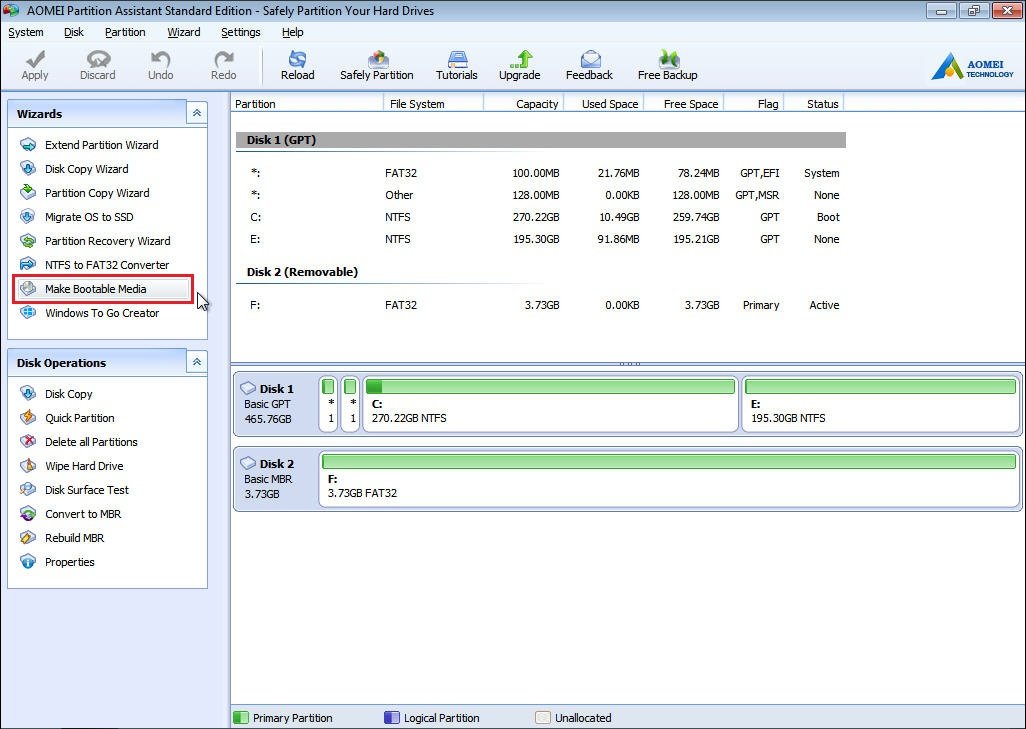Click the Make Bootable Media disc icon
Image resolution: width=1026 pixels, height=729 pixels.
point(28,289)
